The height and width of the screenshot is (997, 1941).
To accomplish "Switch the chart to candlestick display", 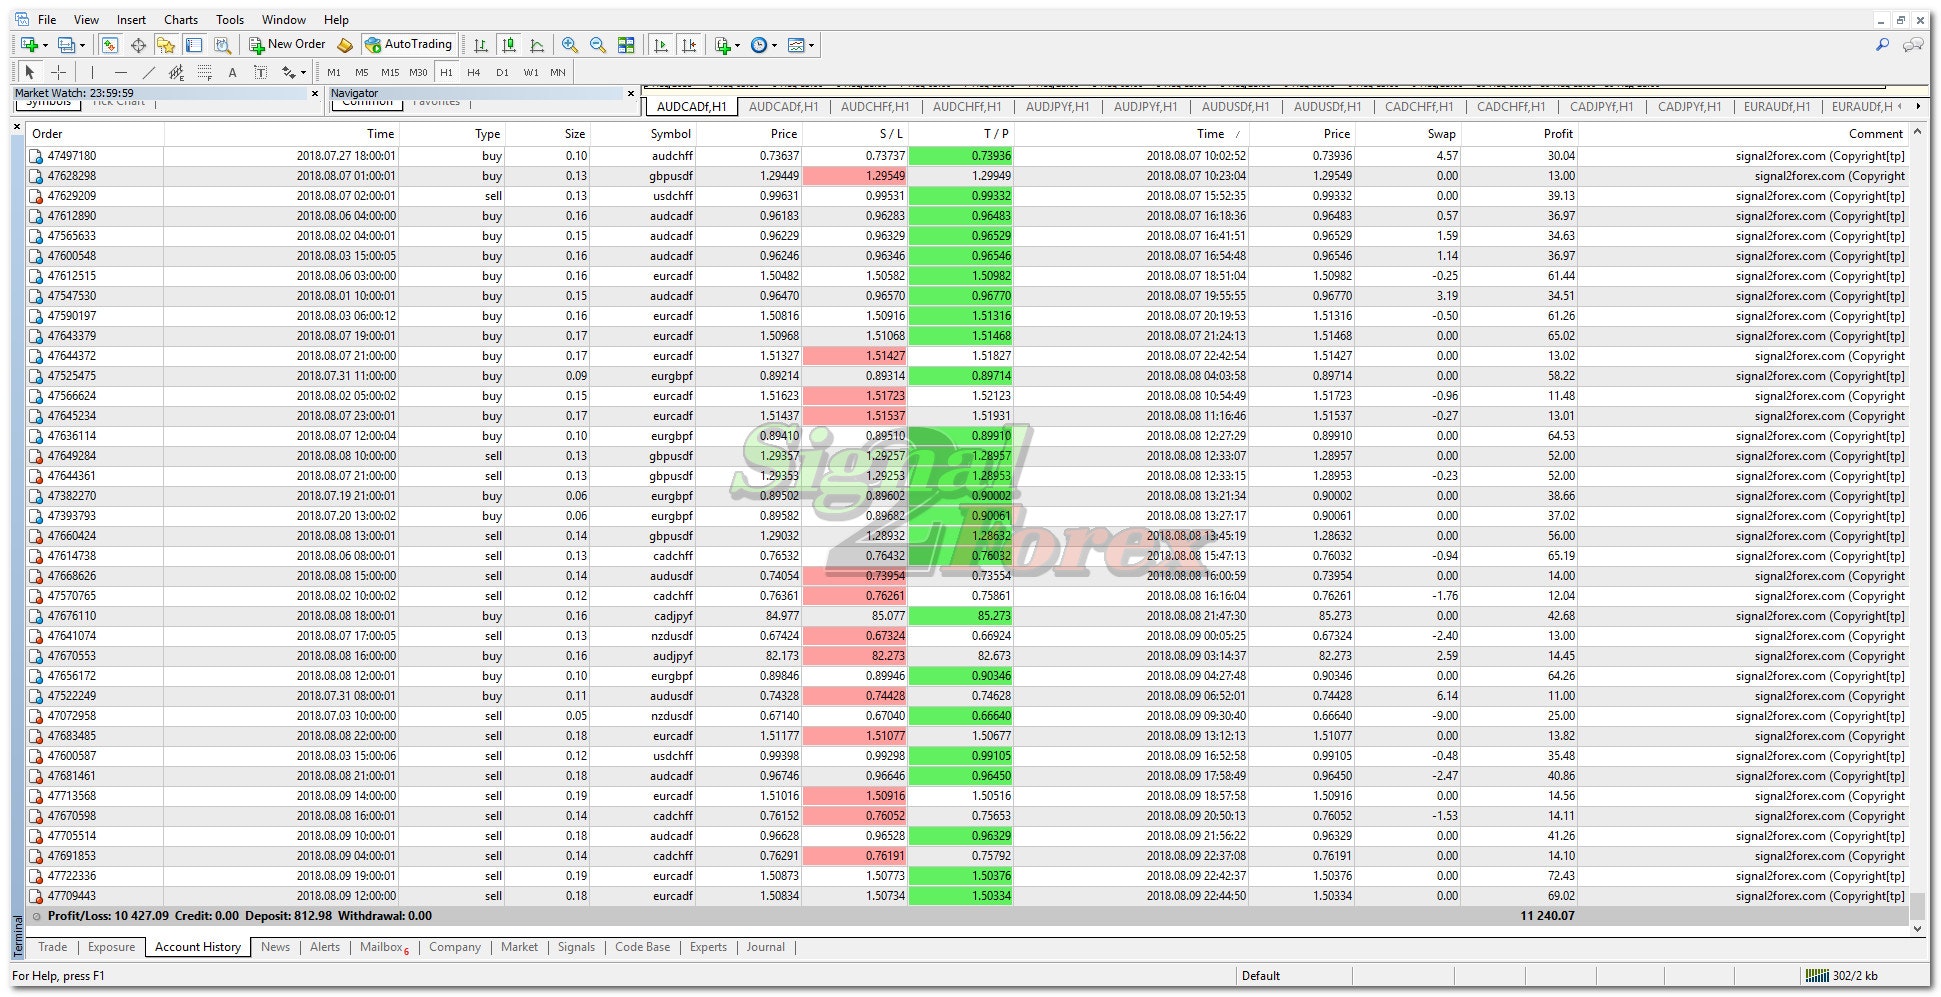I will click(x=507, y=44).
